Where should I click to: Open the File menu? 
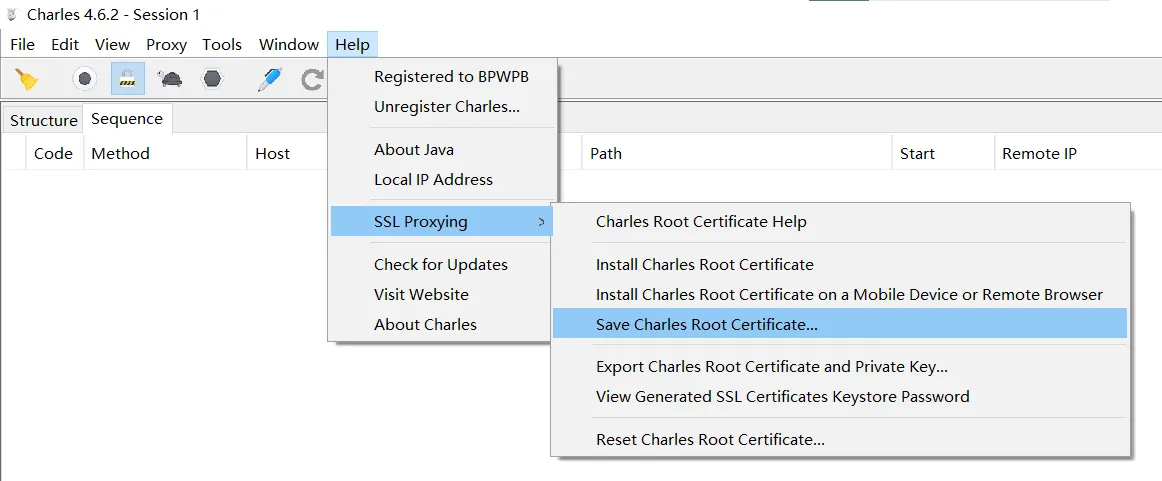22,44
